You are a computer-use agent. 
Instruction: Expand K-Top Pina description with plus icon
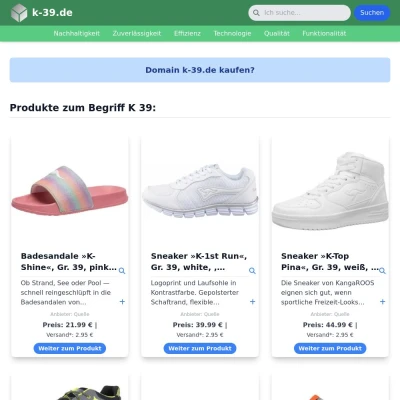pyautogui.click(x=382, y=302)
